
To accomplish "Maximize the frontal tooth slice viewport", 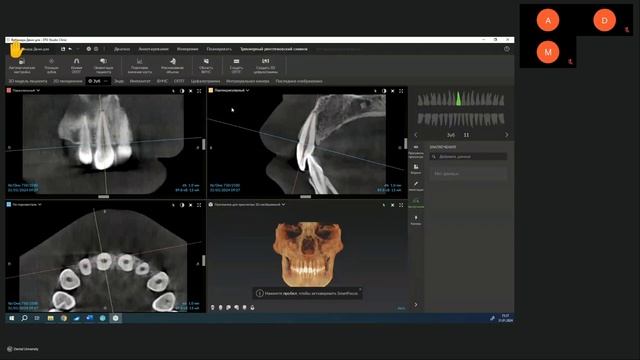I will click(x=199, y=91).
